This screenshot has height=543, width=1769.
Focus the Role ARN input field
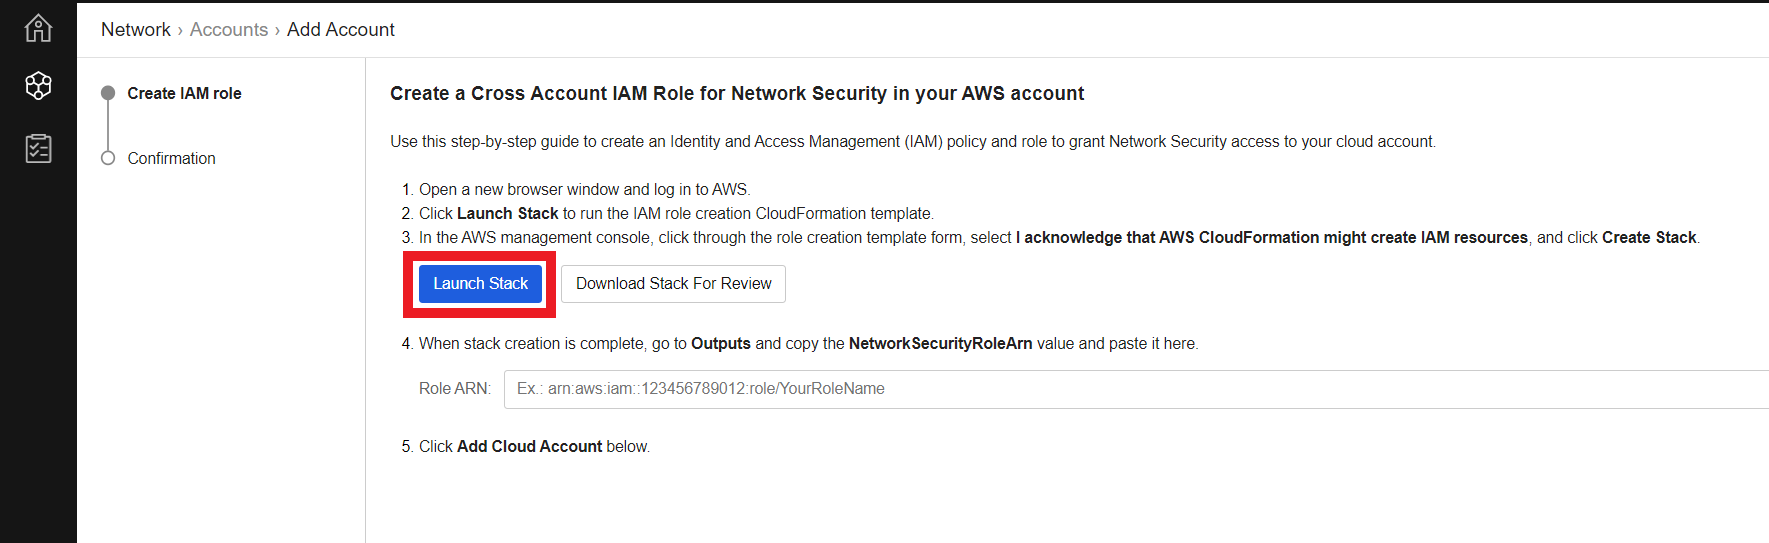click(1136, 389)
